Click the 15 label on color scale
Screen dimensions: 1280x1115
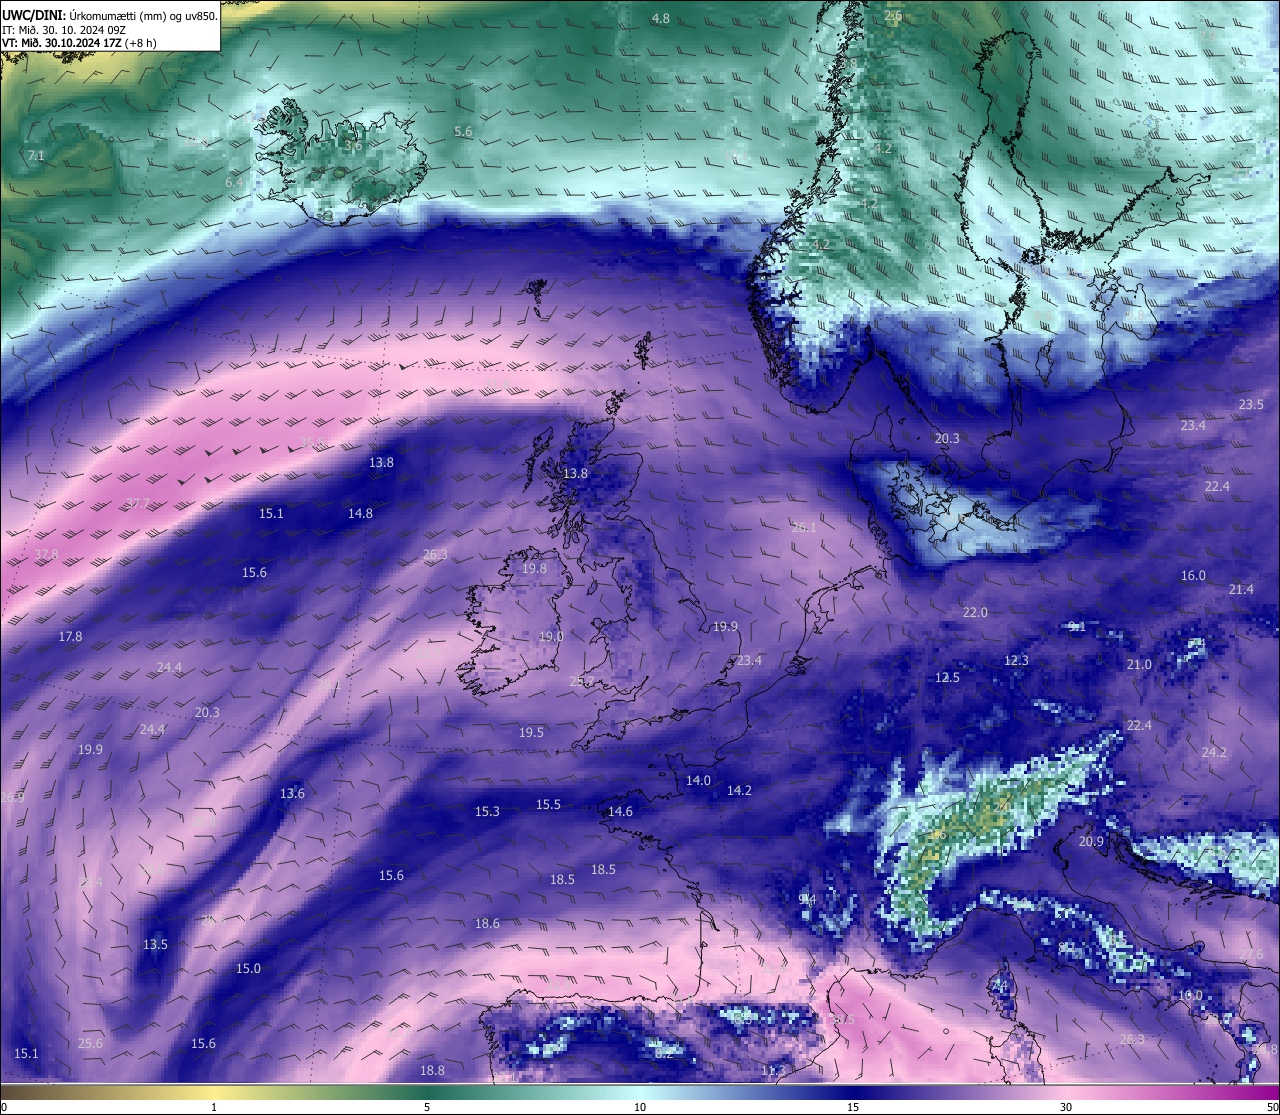pyautogui.click(x=853, y=1107)
